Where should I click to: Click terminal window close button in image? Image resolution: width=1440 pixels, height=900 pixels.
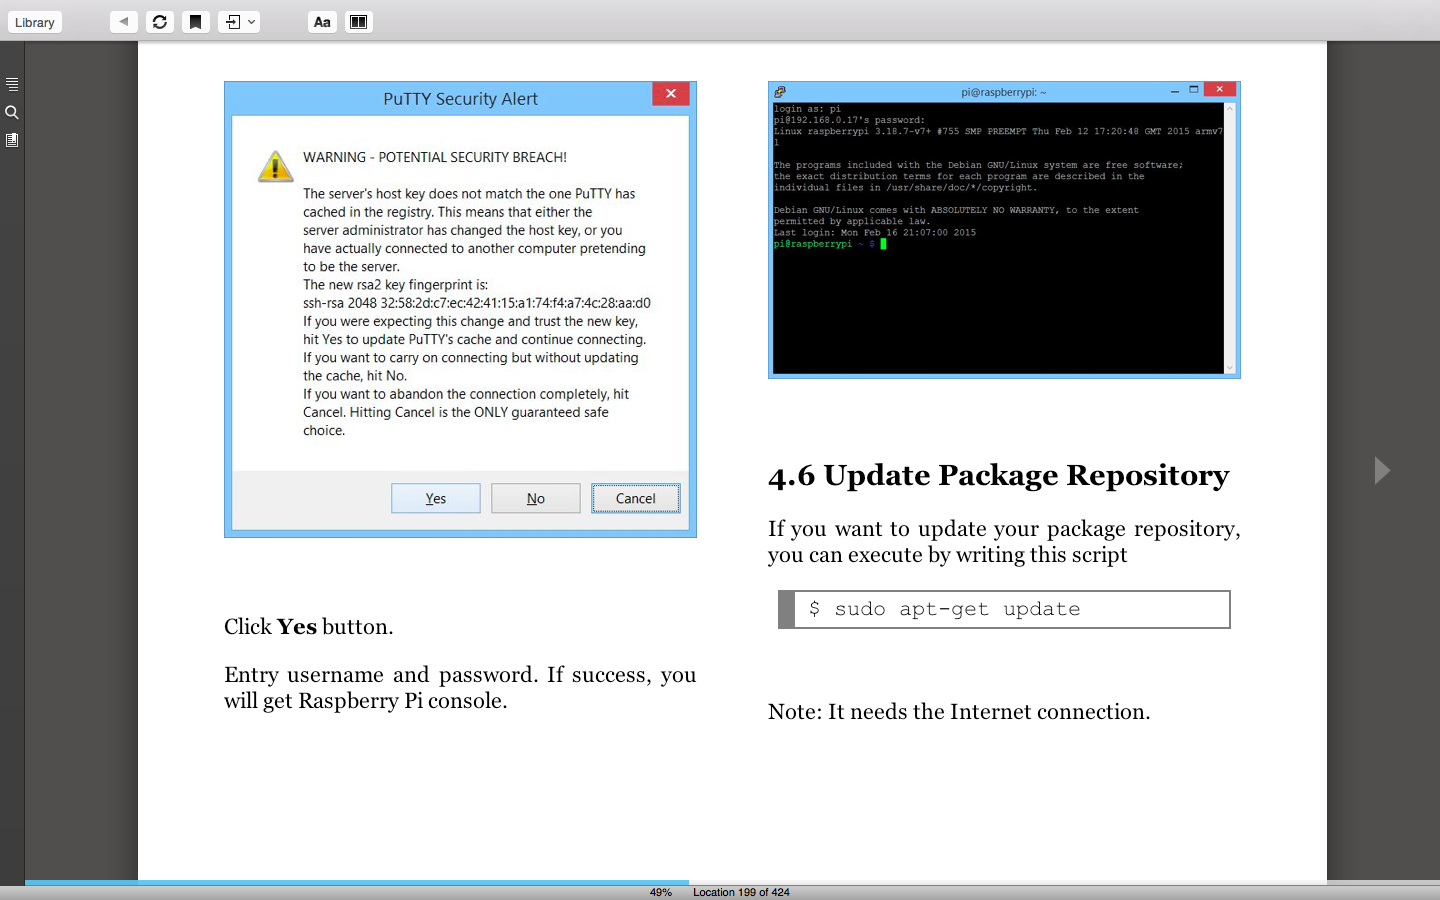coord(1220,90)
